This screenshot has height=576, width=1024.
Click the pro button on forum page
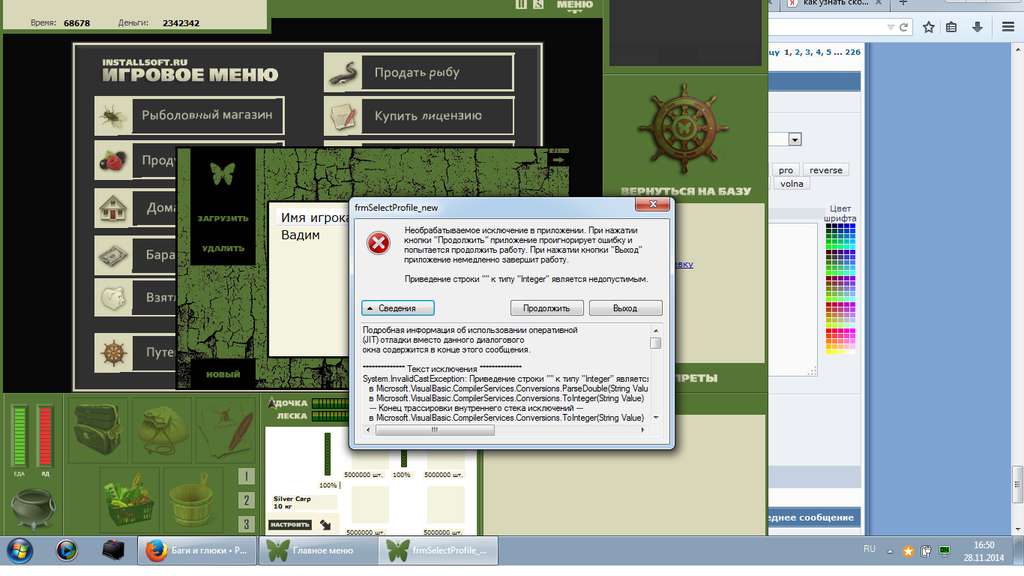pos(786,170)
